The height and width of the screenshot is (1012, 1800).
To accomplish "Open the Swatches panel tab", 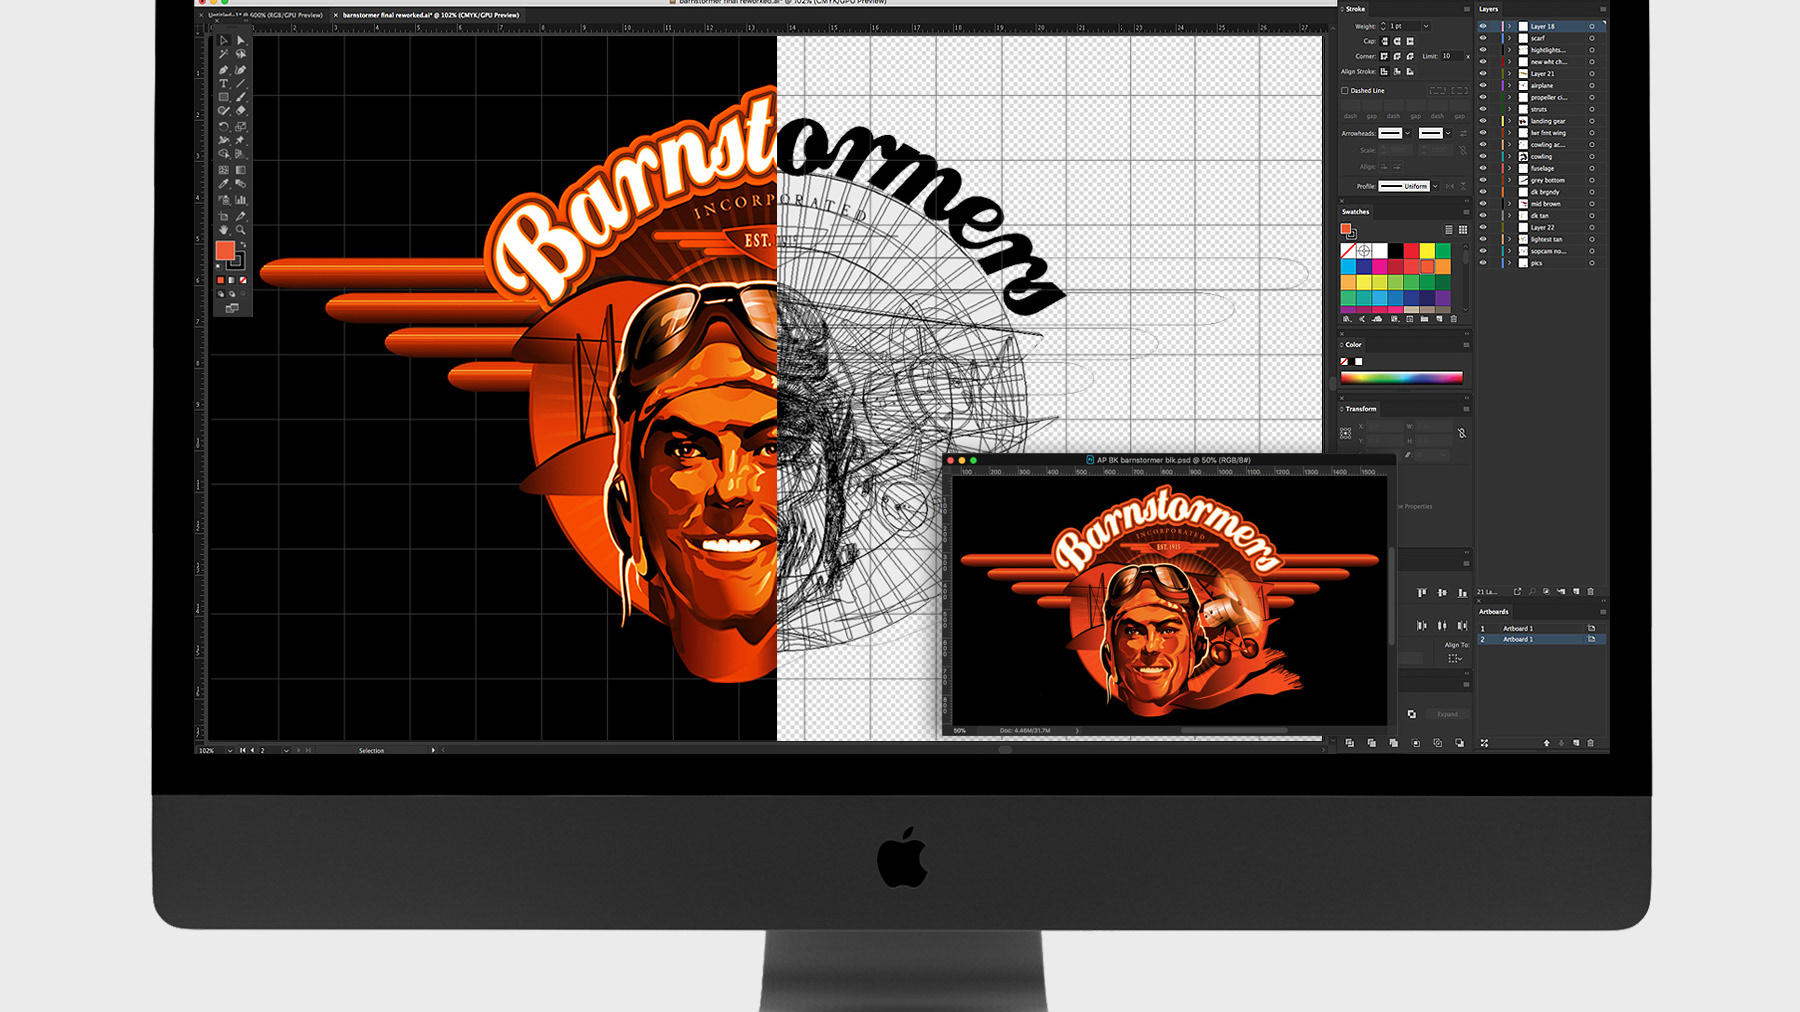I will pyautogui.click(x=1356, y=212).
